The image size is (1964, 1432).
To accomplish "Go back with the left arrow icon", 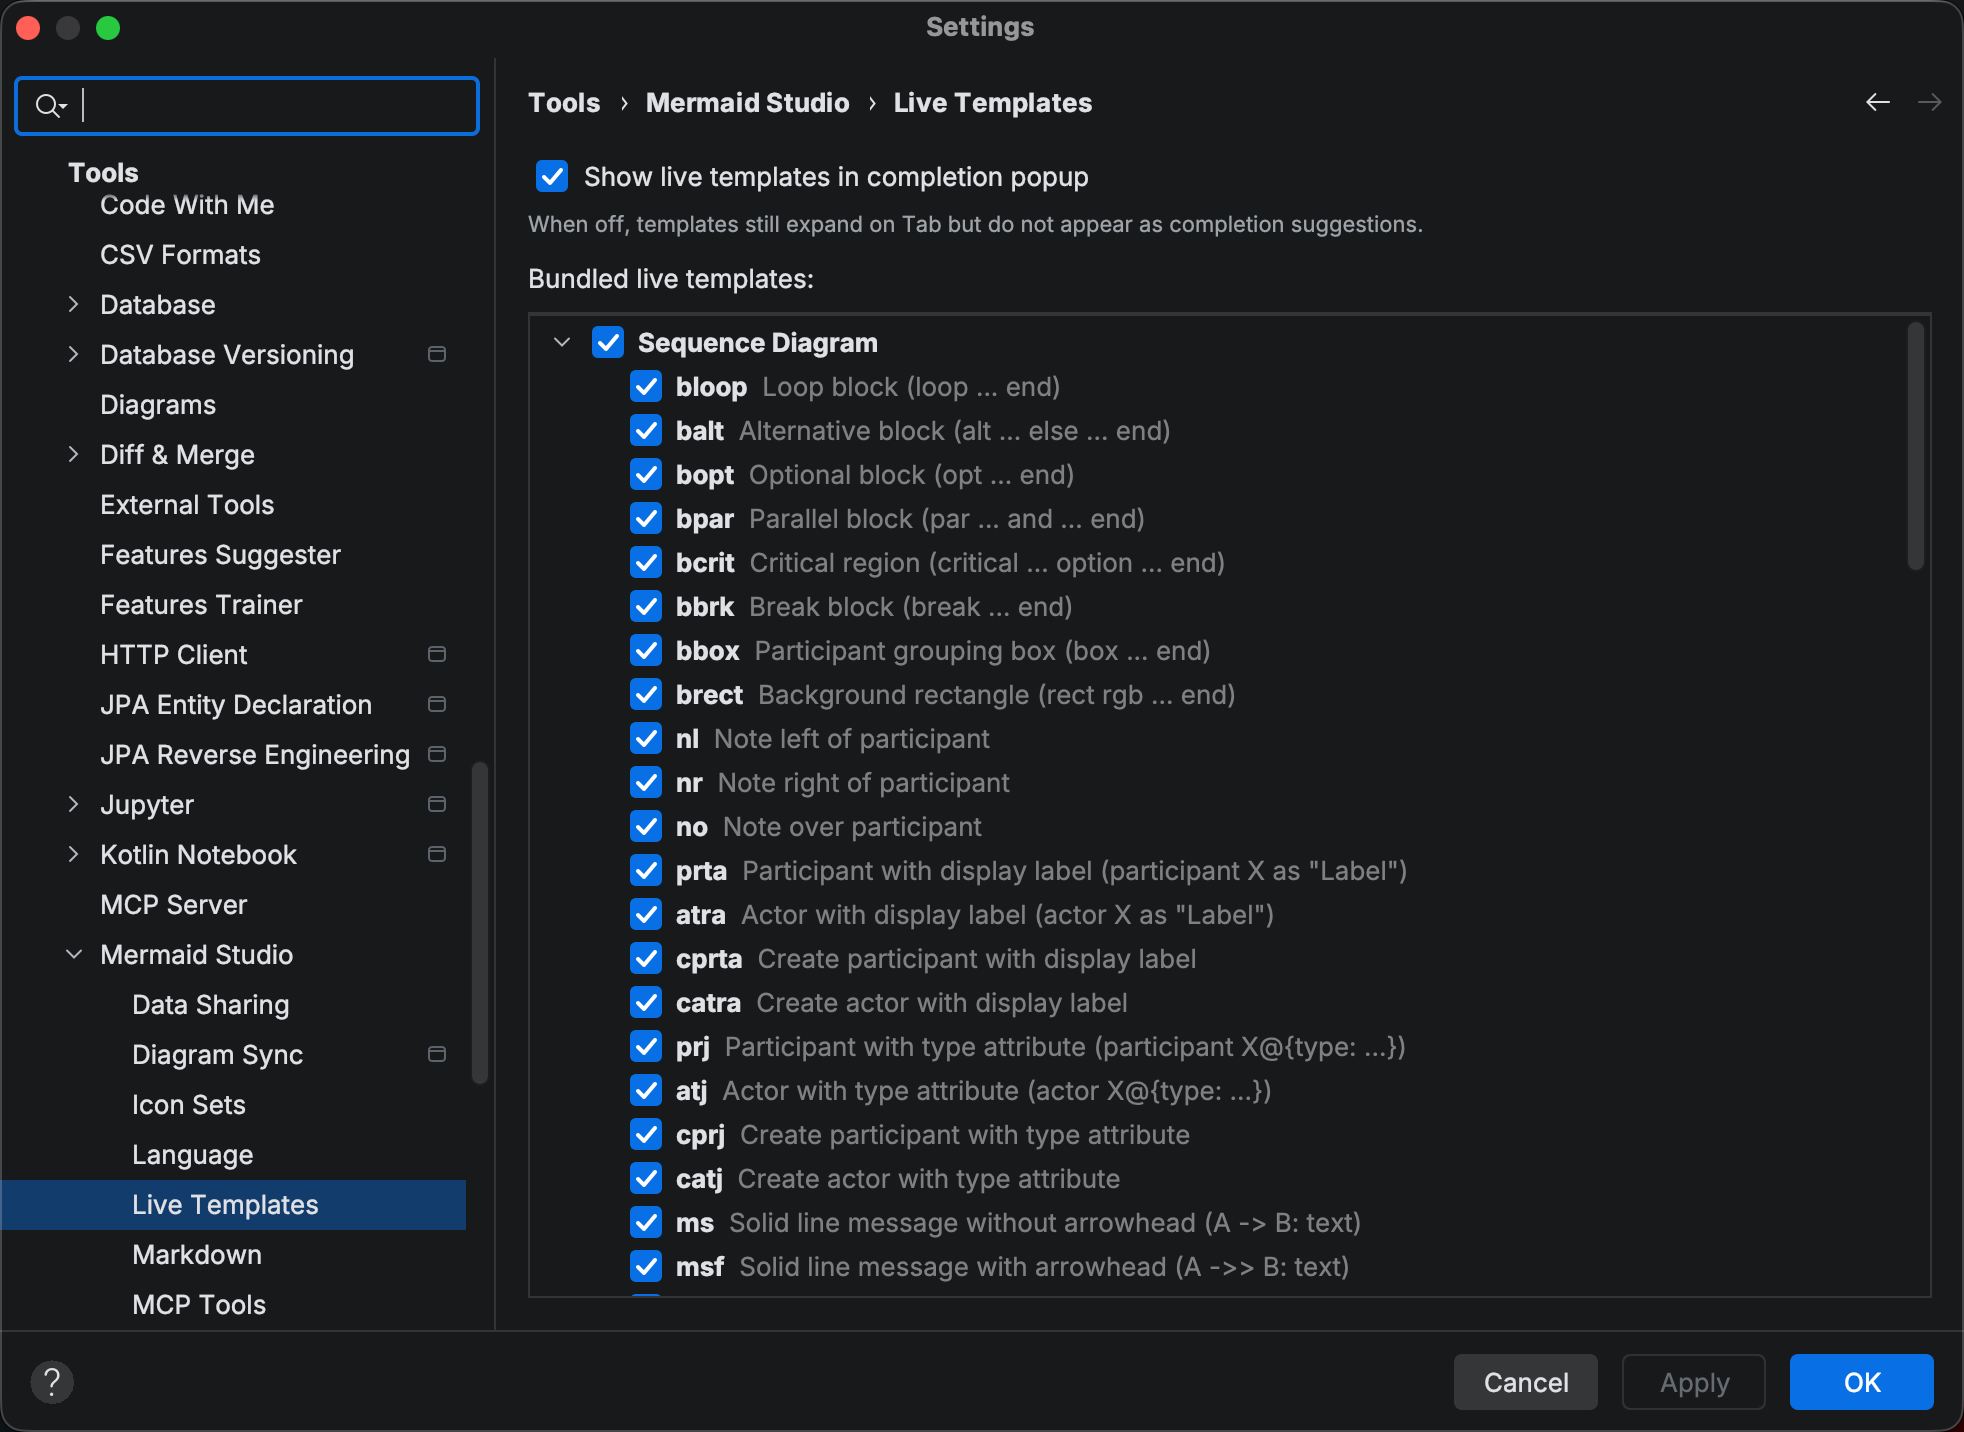I will coord(1878,102).
